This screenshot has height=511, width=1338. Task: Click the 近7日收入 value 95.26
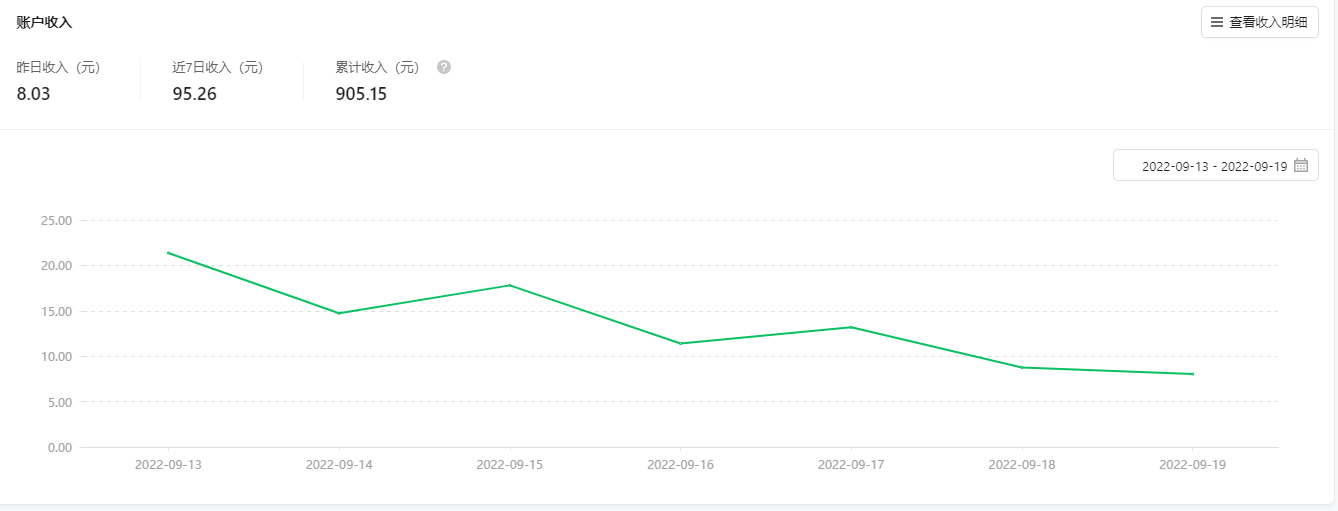(x=195, y=95)
